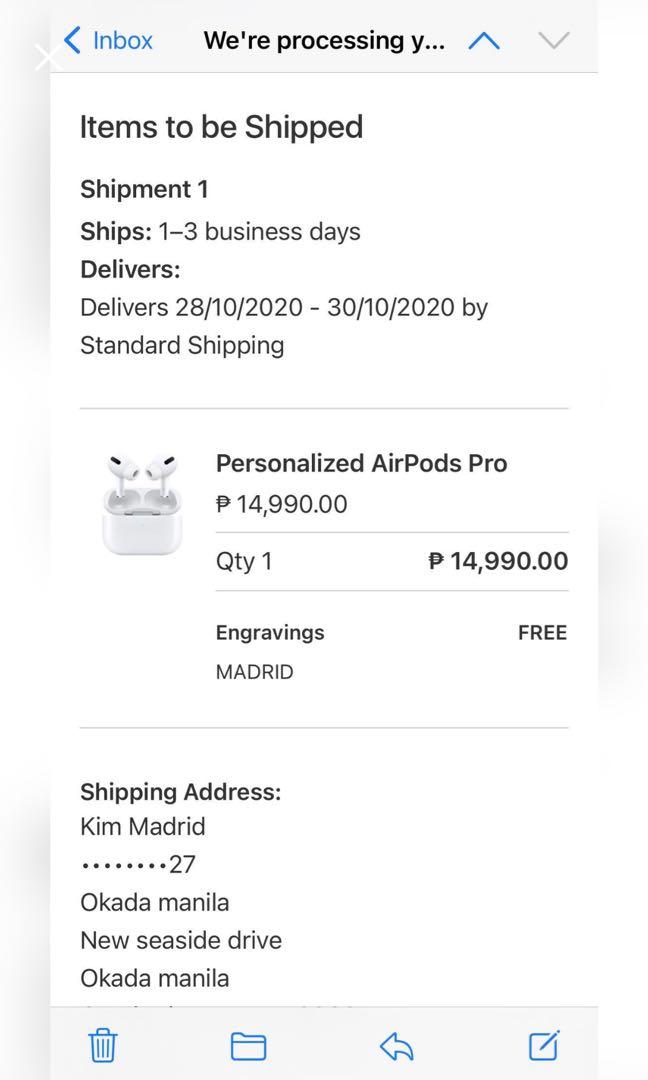The image size is (648, 1080).
Task: Collapse the thread with the gray down arrow
Action: 553,40
